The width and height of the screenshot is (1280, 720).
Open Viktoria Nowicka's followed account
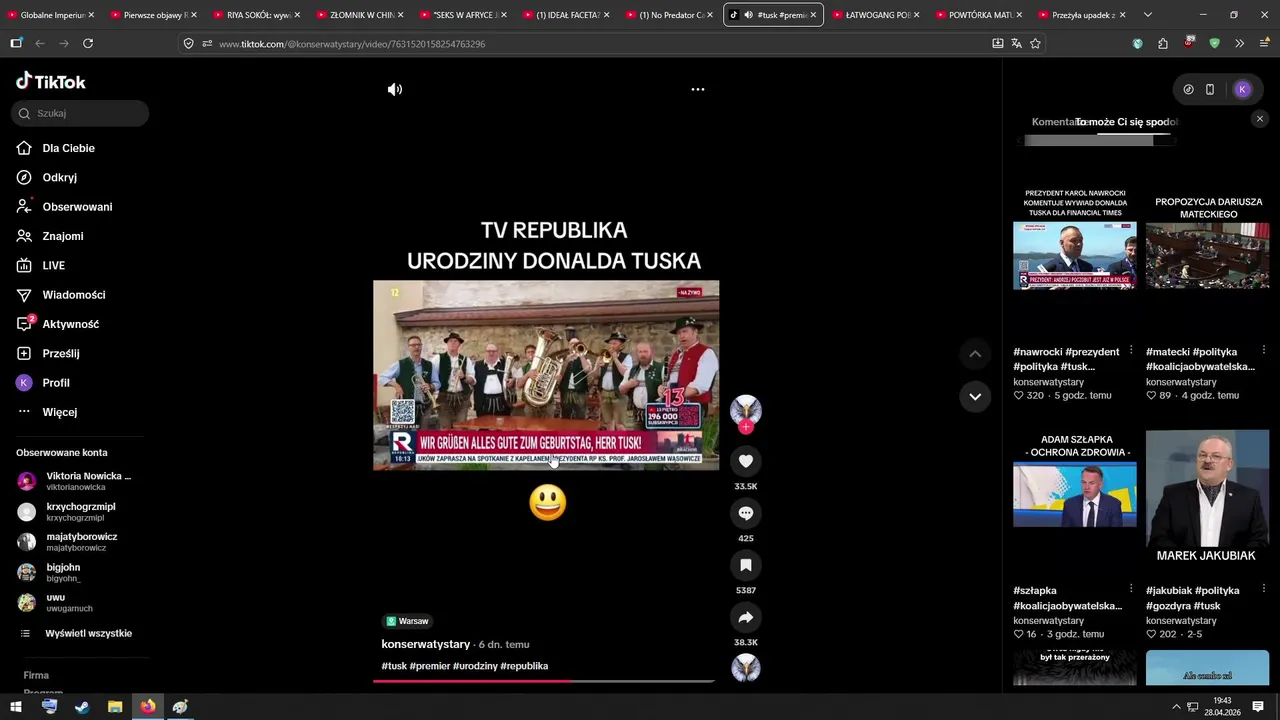click(75, 481)
